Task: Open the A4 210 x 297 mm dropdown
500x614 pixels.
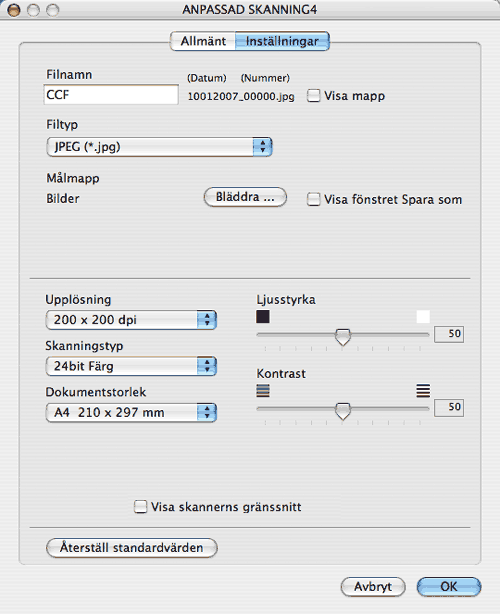Action: [x=131, y=412]
